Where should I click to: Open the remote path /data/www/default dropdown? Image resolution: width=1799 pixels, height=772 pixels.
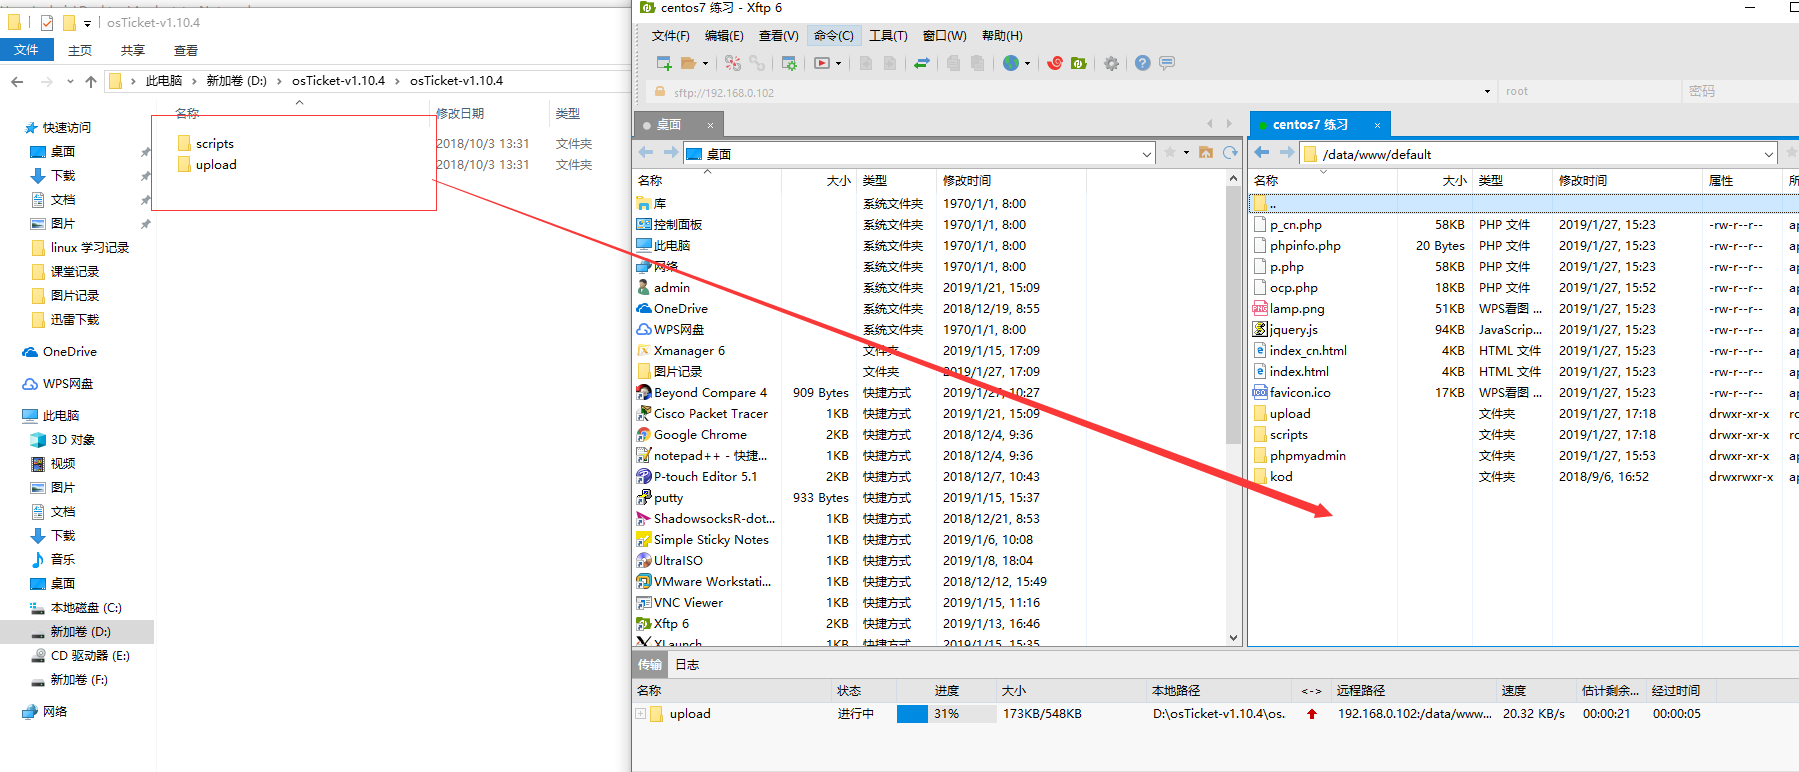(1768, 154)
